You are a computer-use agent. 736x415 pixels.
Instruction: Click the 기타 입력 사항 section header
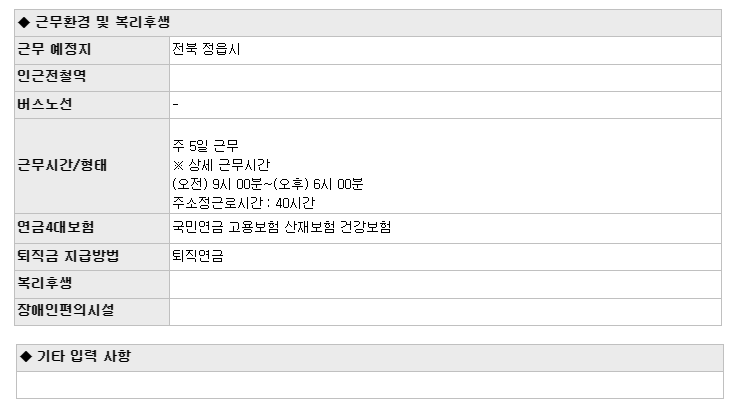tap(370, 357)
